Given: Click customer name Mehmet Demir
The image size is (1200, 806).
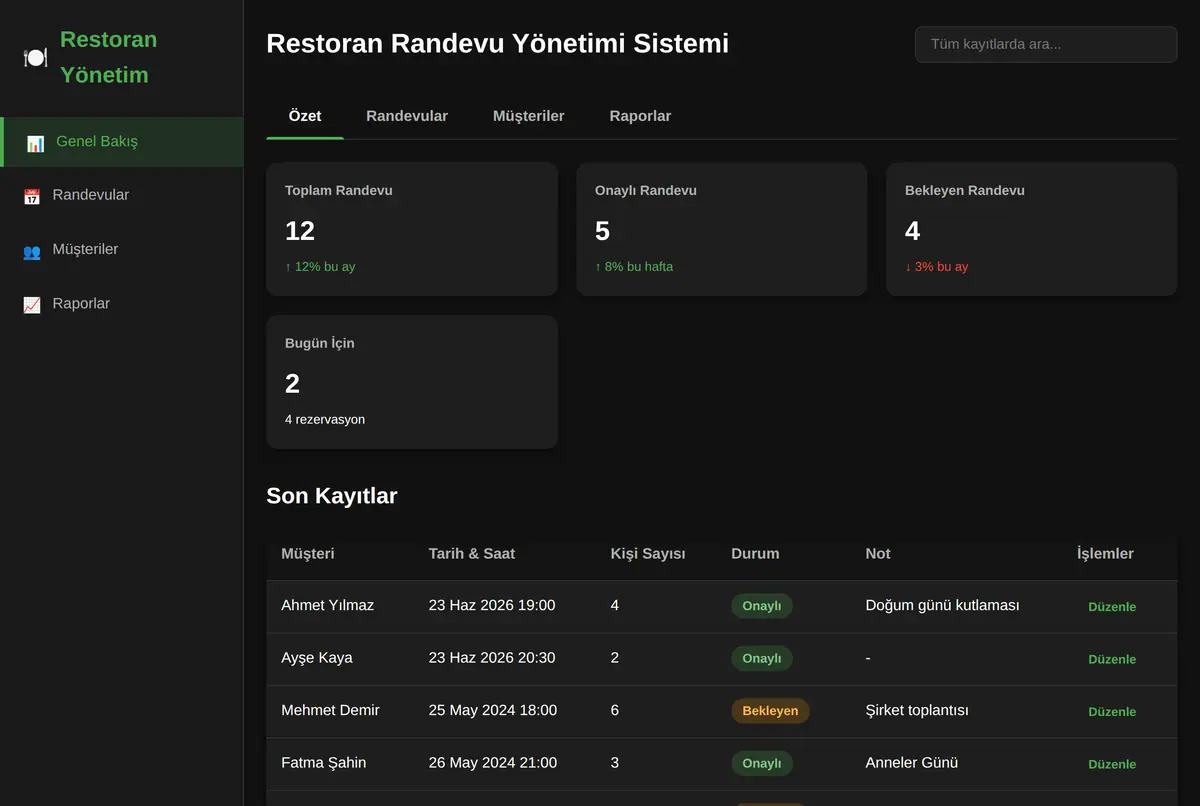Looking at the screenshot, I should (331, 710).
